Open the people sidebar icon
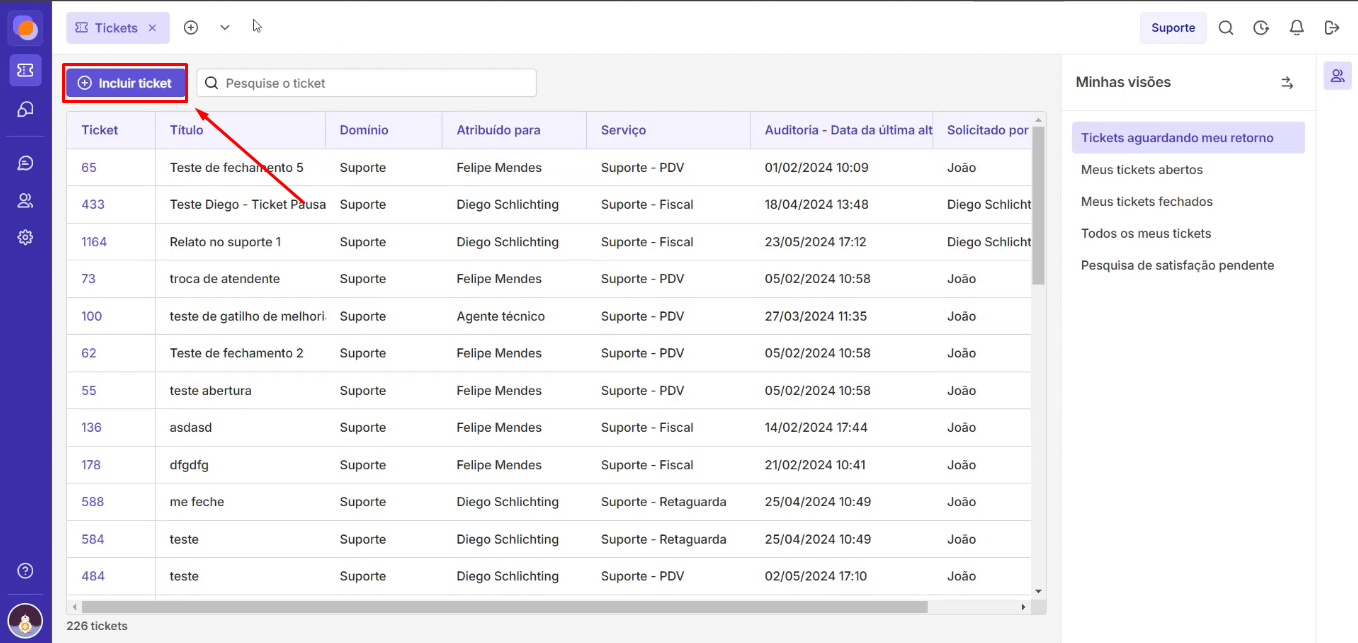The height and width of the screenshot is (643, 1358). point(26,200)
